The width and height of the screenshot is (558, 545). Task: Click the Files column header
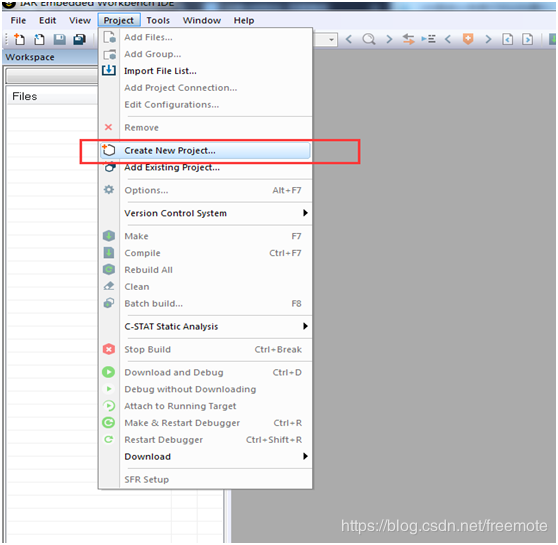pyautogui.click(x=52, y=96)
